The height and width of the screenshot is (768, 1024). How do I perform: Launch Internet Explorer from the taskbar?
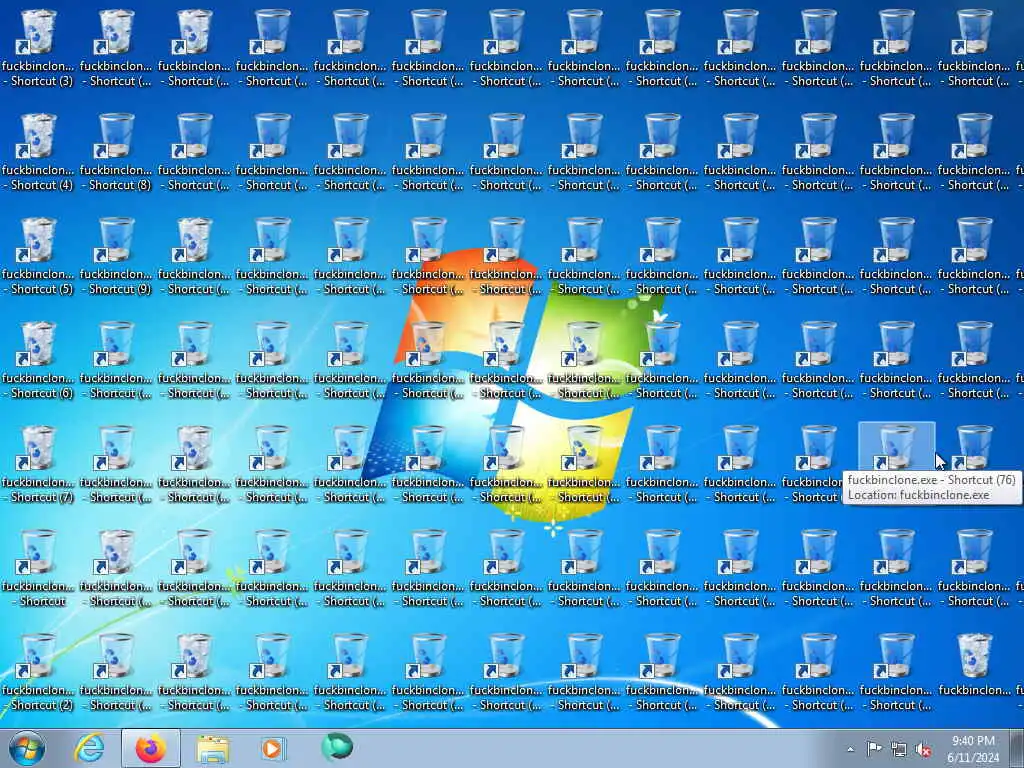click(89, 748)
